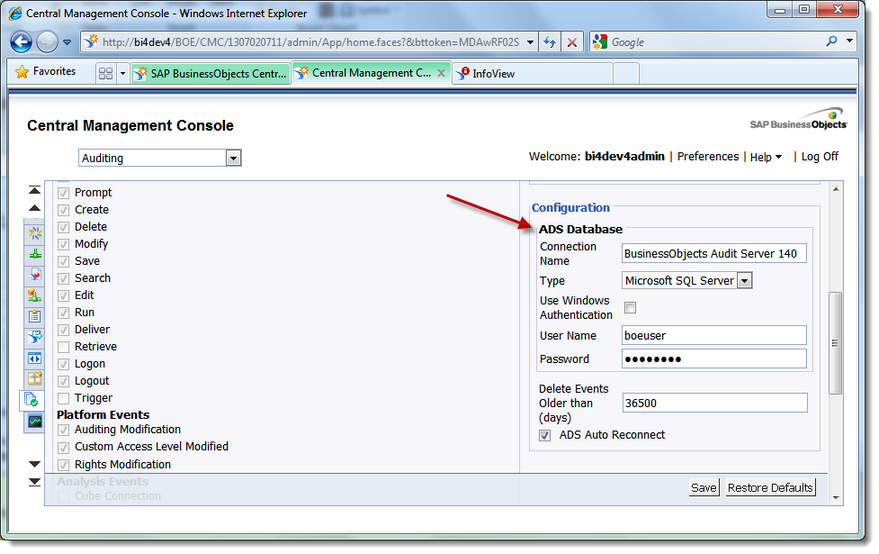Viewport: 879px width, 554px height.
Task: Click the document with red ball sidebar icon
Action: point(35,275)
